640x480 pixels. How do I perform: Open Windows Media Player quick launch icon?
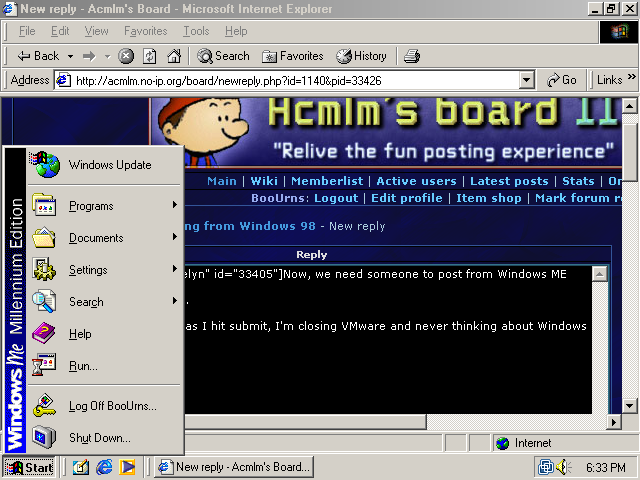click(127, 467)
